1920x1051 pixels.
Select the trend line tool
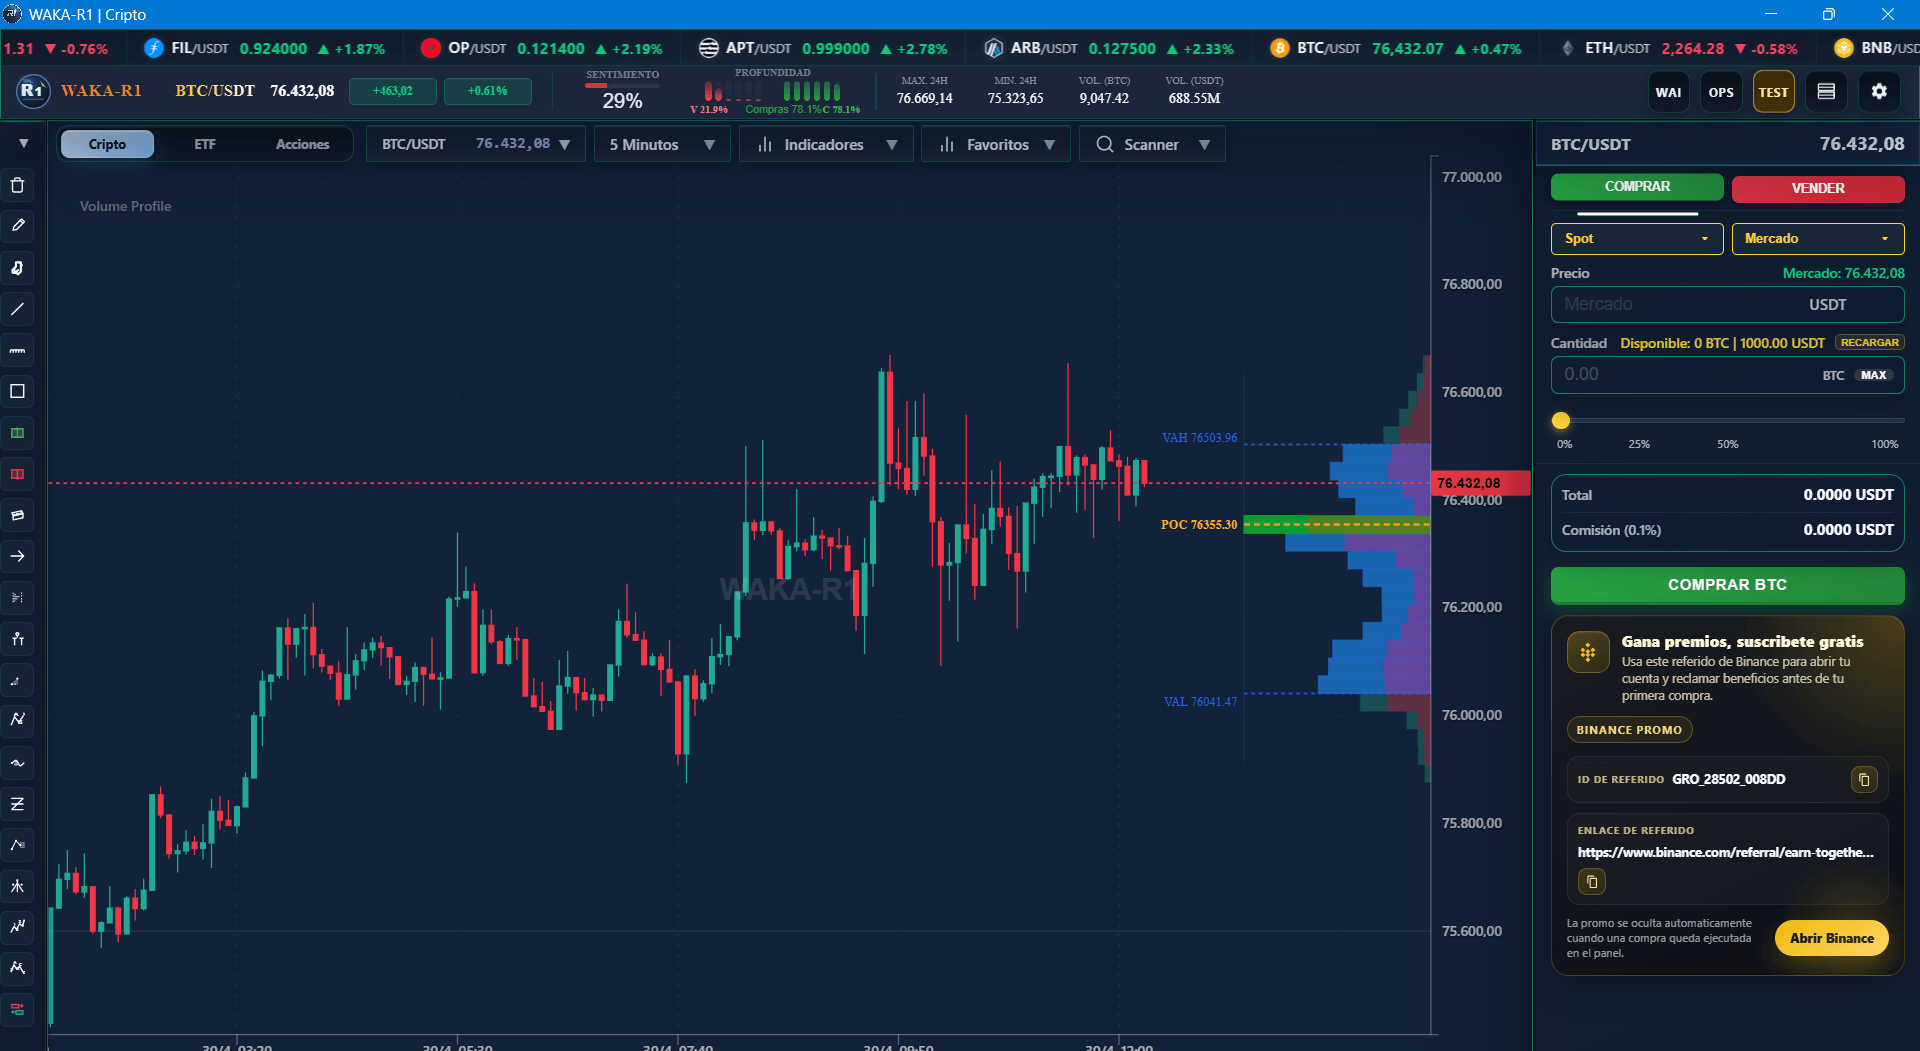click(17, 309)
